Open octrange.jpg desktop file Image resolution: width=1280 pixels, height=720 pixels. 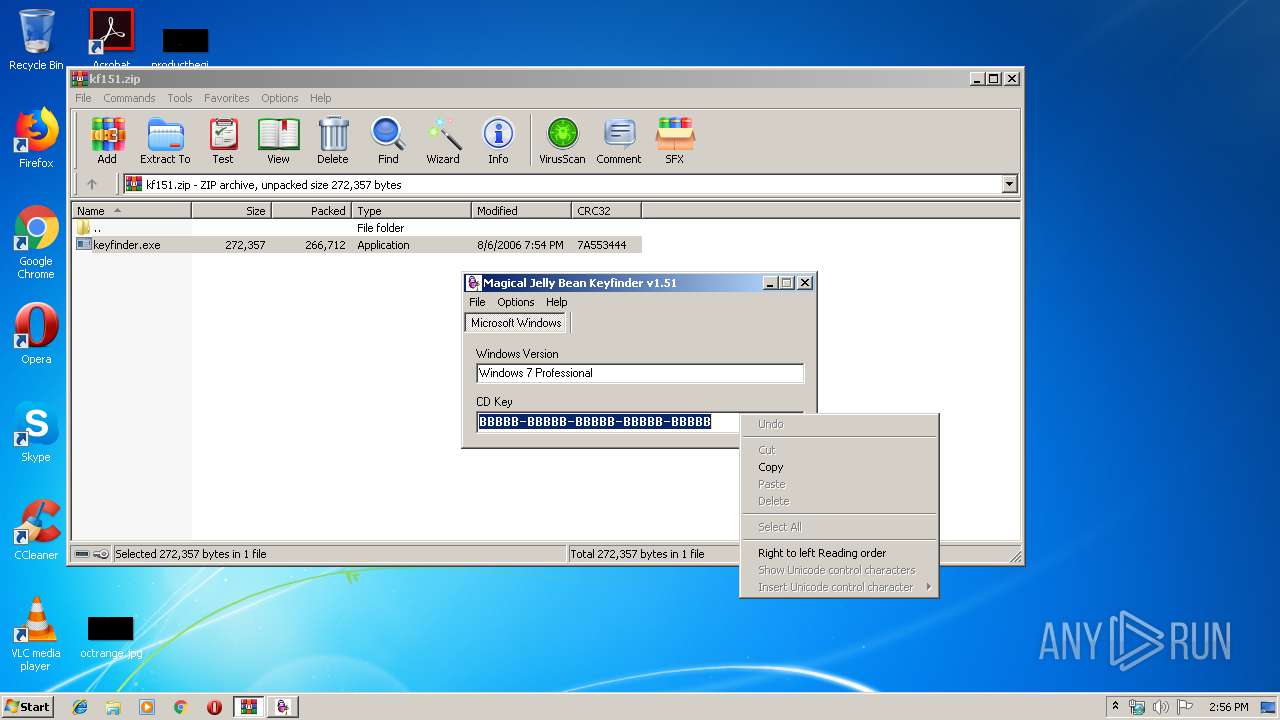[x=111, y=637]
